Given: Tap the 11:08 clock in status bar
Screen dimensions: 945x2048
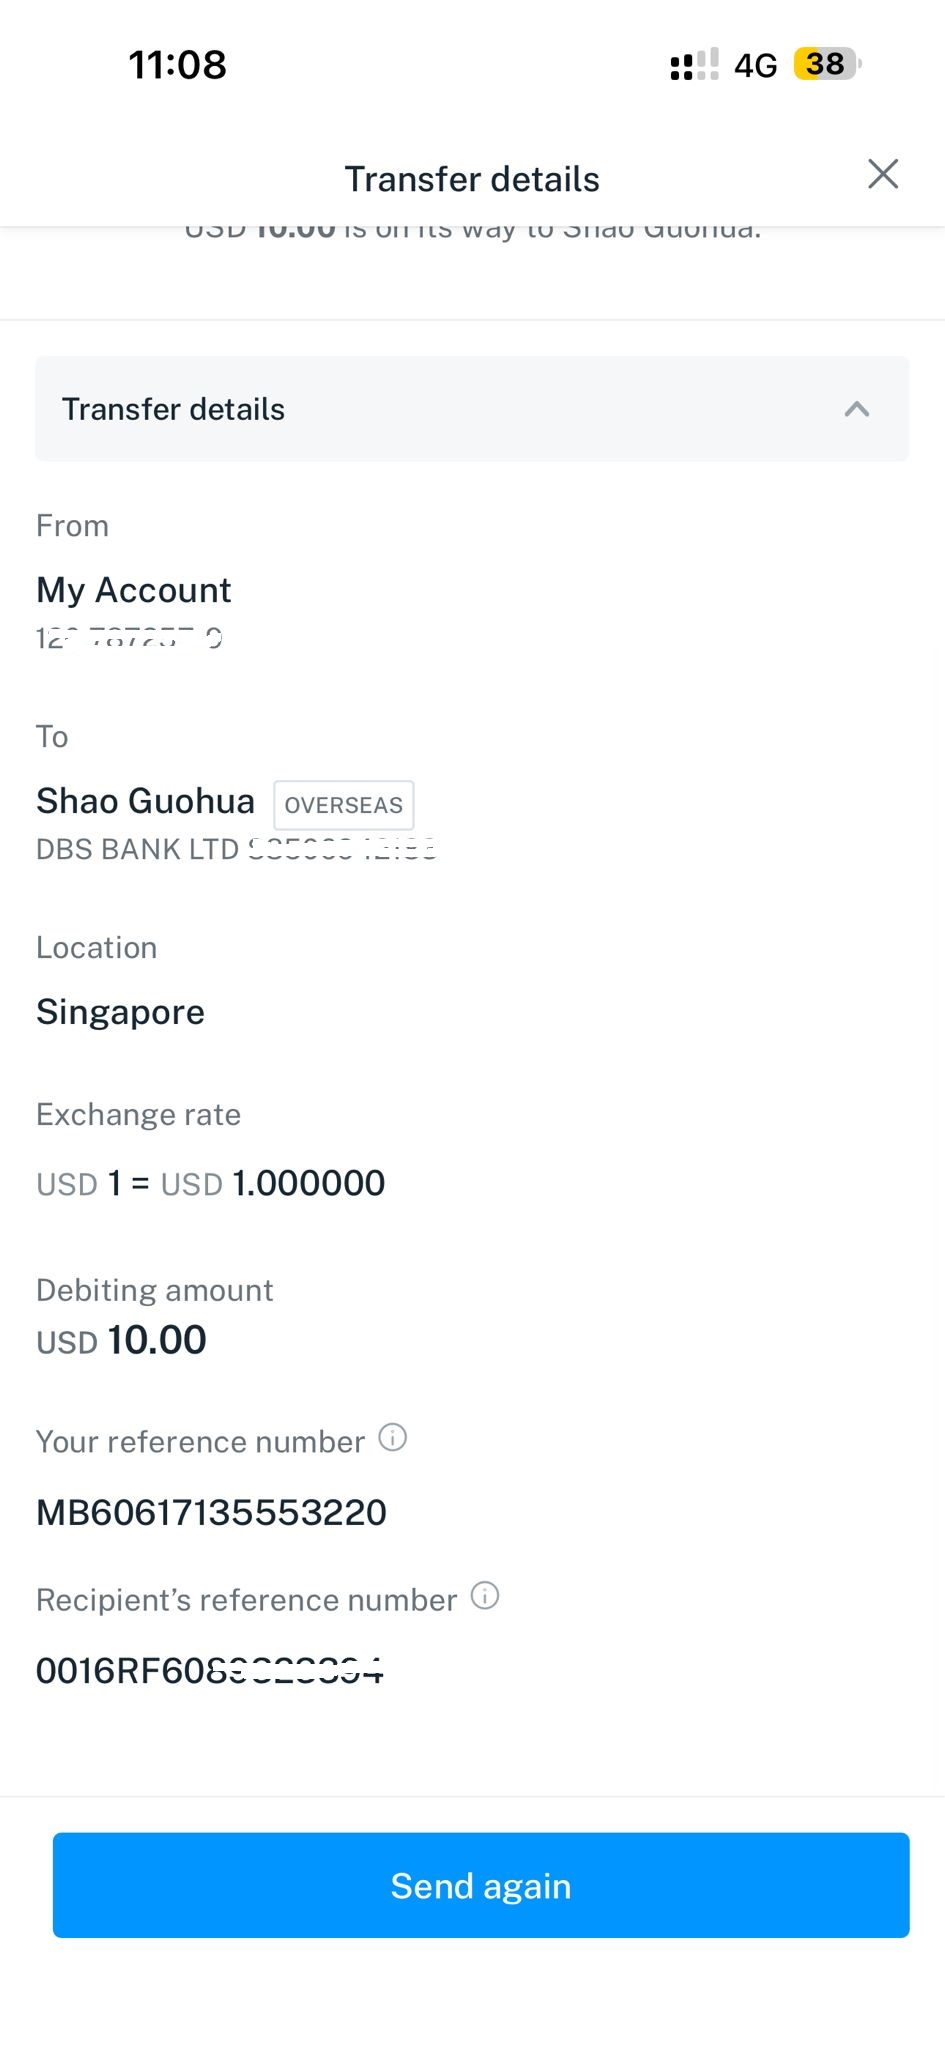Looking at the screenshot, I should [178, 65].
